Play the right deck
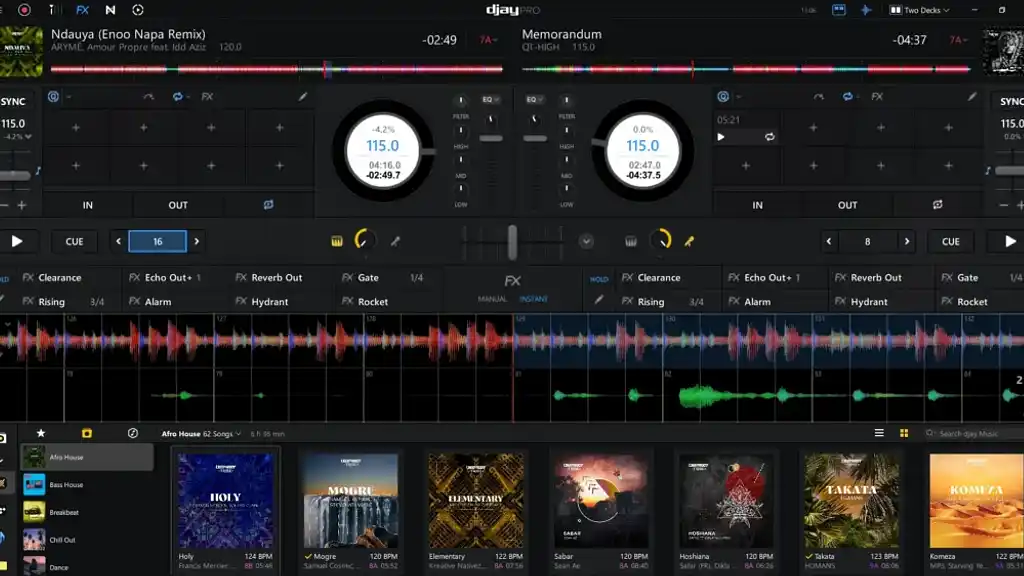 (1010, 242)
